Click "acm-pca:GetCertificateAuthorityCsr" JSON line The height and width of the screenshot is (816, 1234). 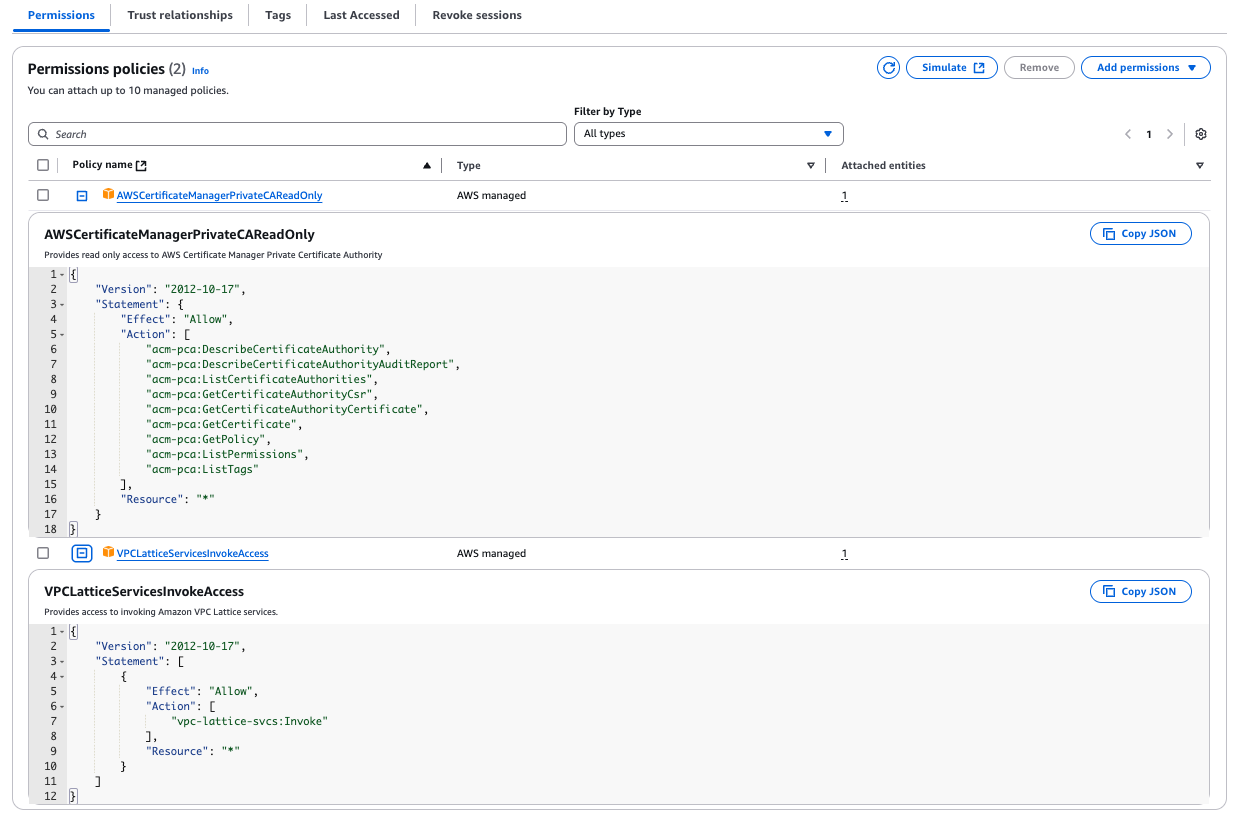(262, 394)
